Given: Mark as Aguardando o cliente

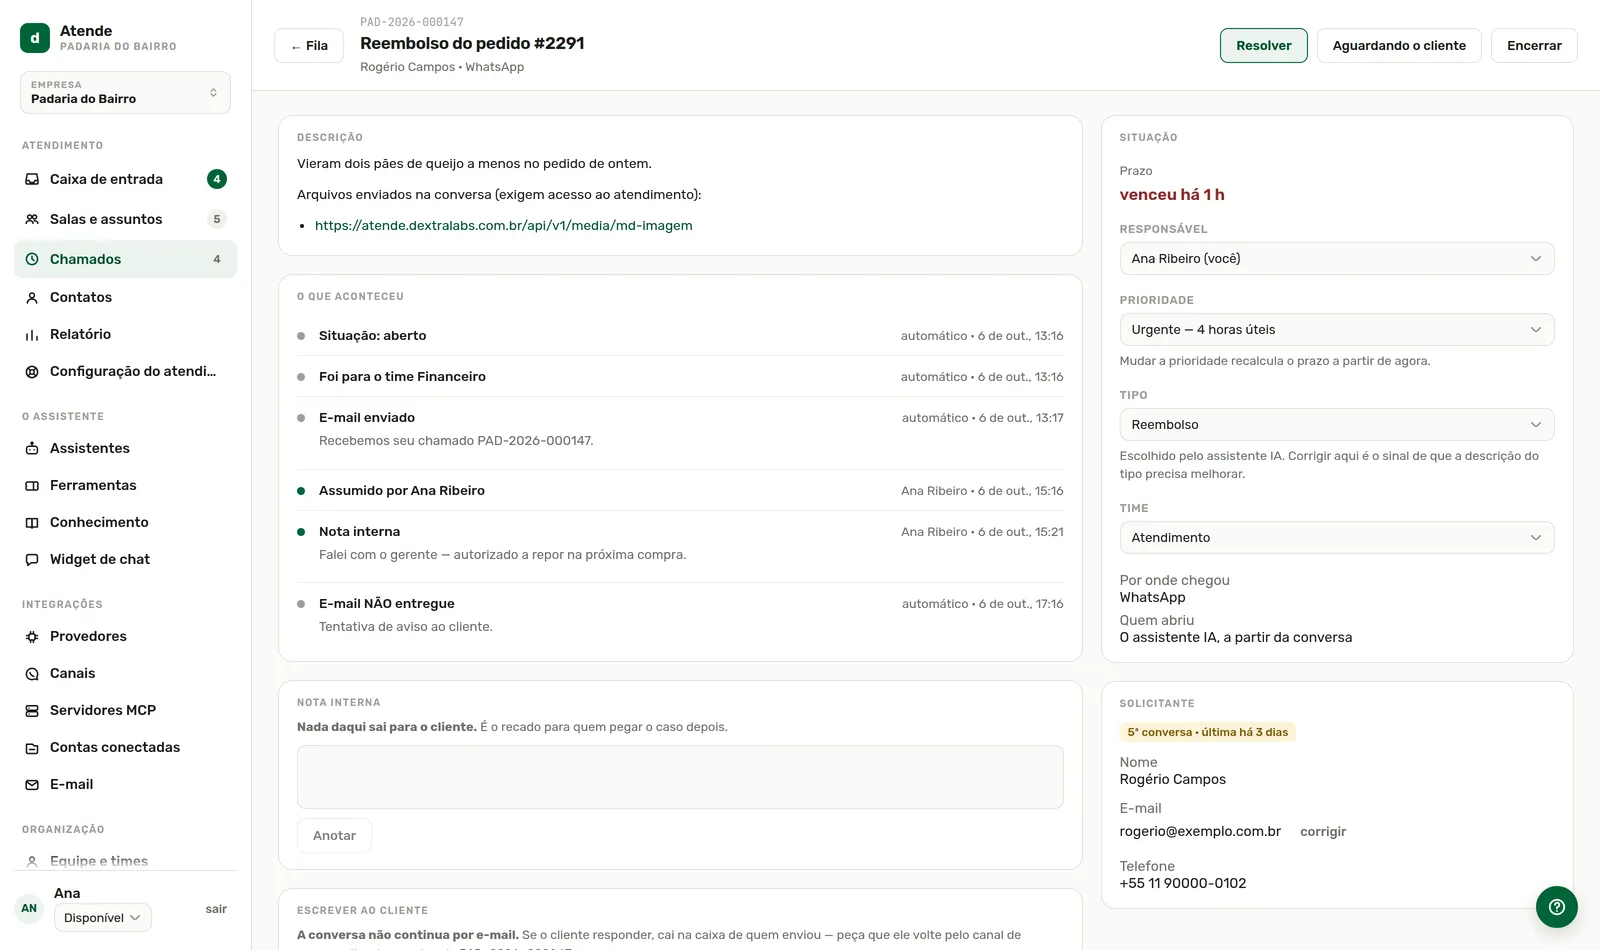Looking at the screenshot, I should tap(1399, 46).
